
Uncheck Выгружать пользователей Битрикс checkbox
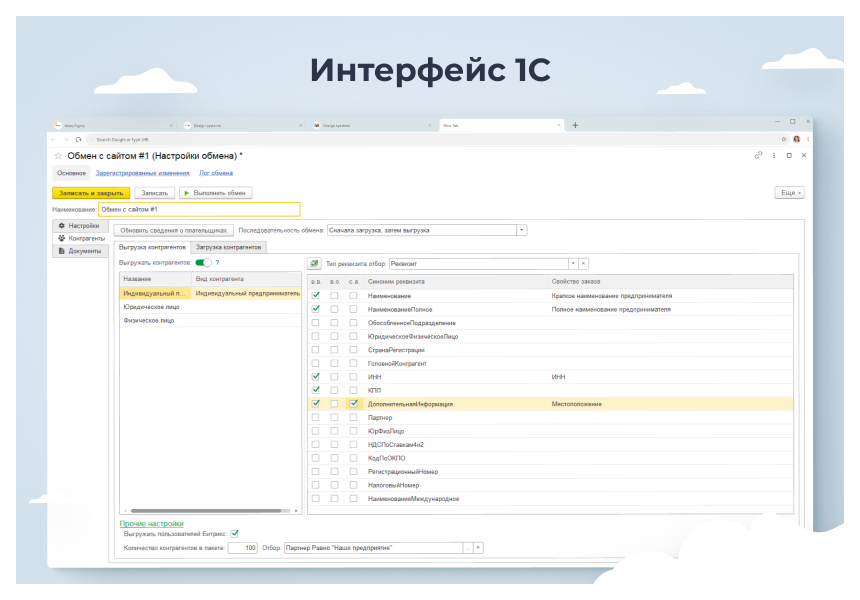235,533
